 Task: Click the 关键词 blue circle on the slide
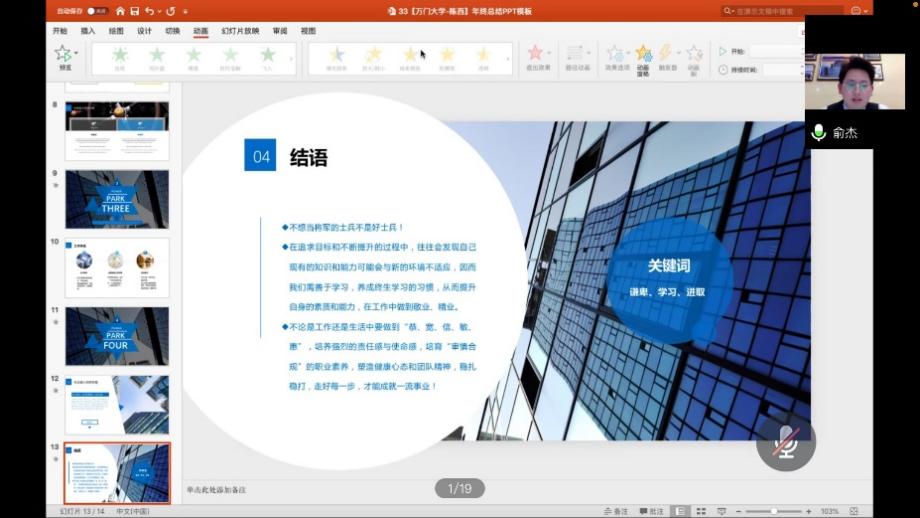669,279
